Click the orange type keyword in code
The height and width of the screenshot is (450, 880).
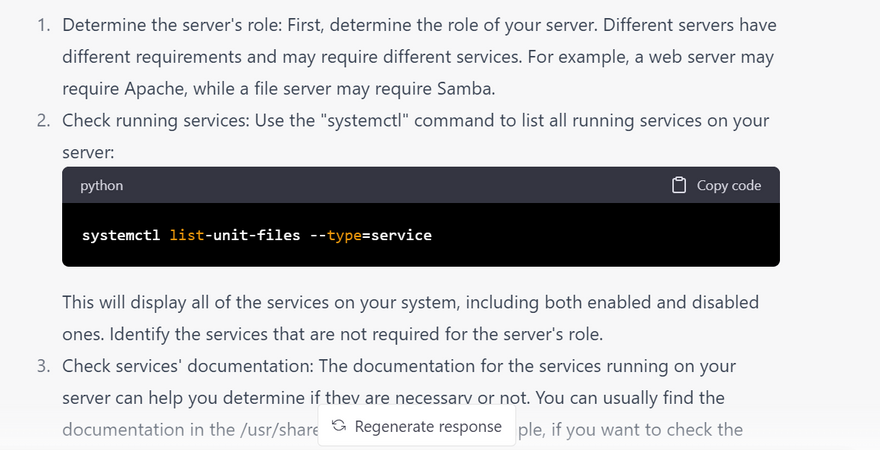[x=344, y=236]
